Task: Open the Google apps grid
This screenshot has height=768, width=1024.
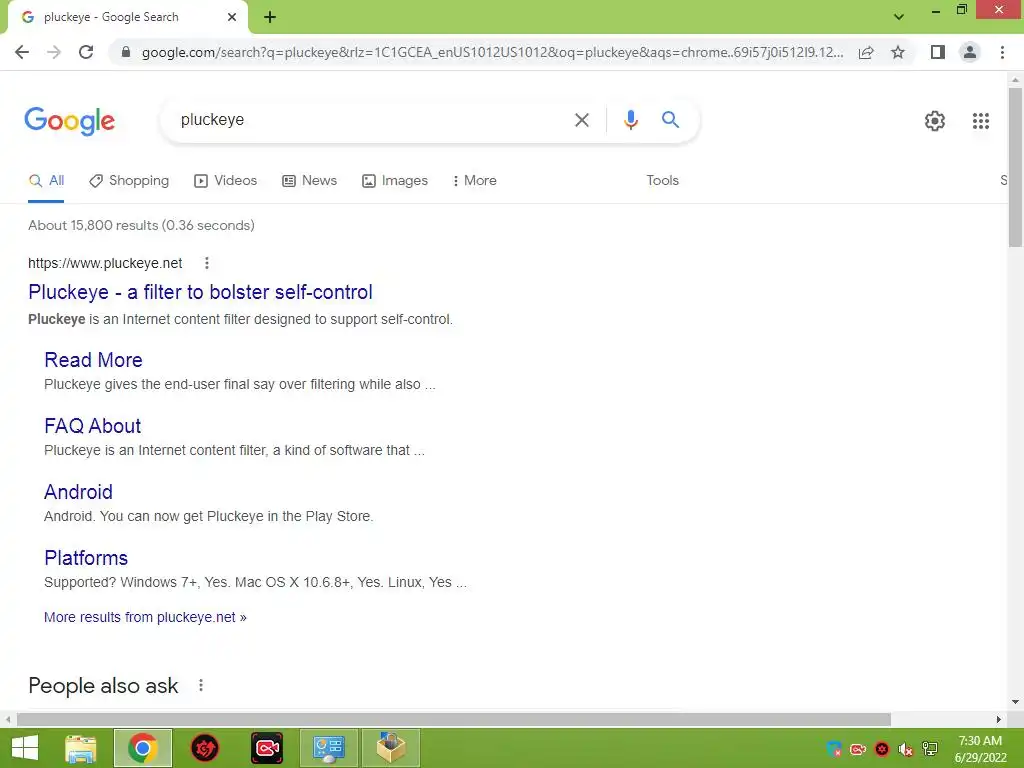Action: click(x=981, y=121)
